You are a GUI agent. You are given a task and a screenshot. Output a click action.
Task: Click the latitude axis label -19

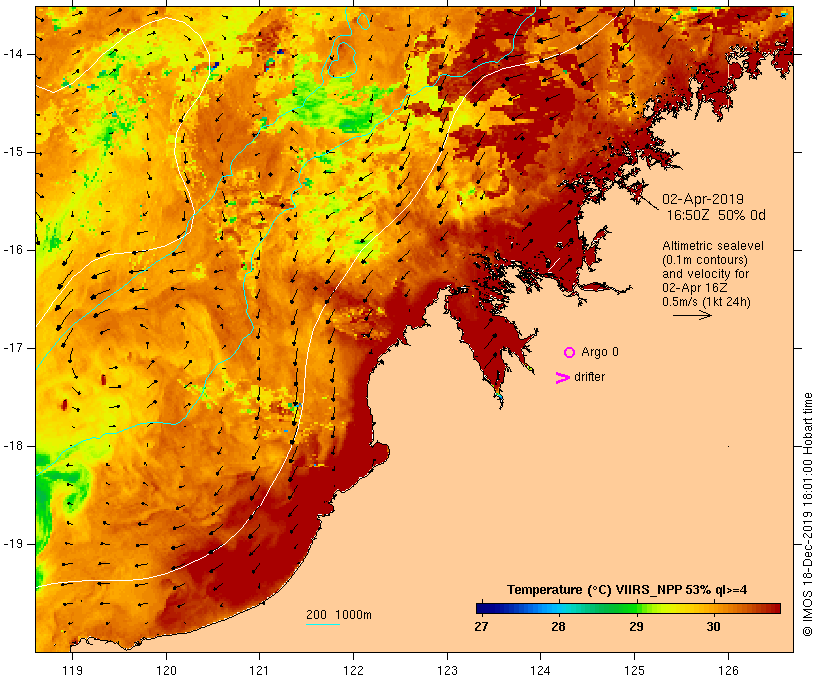point(13,544)
